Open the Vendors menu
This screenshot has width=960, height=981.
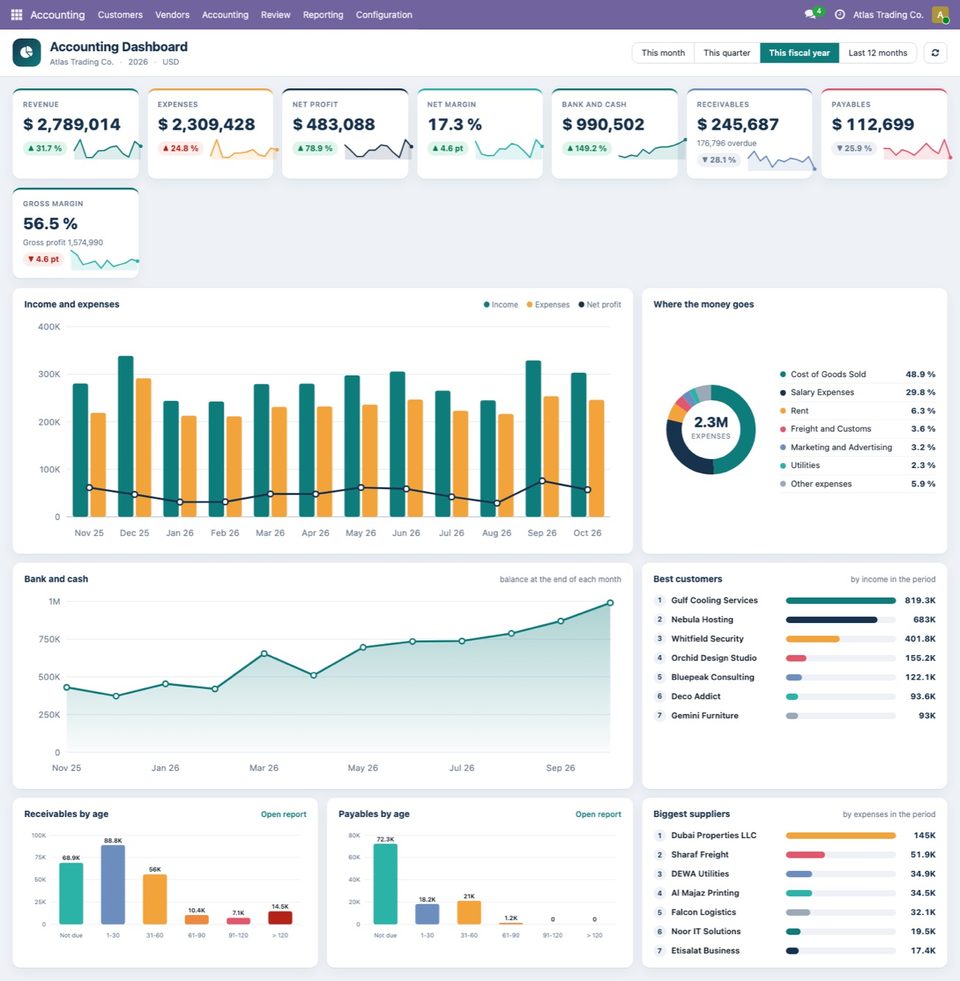[172, 14]
